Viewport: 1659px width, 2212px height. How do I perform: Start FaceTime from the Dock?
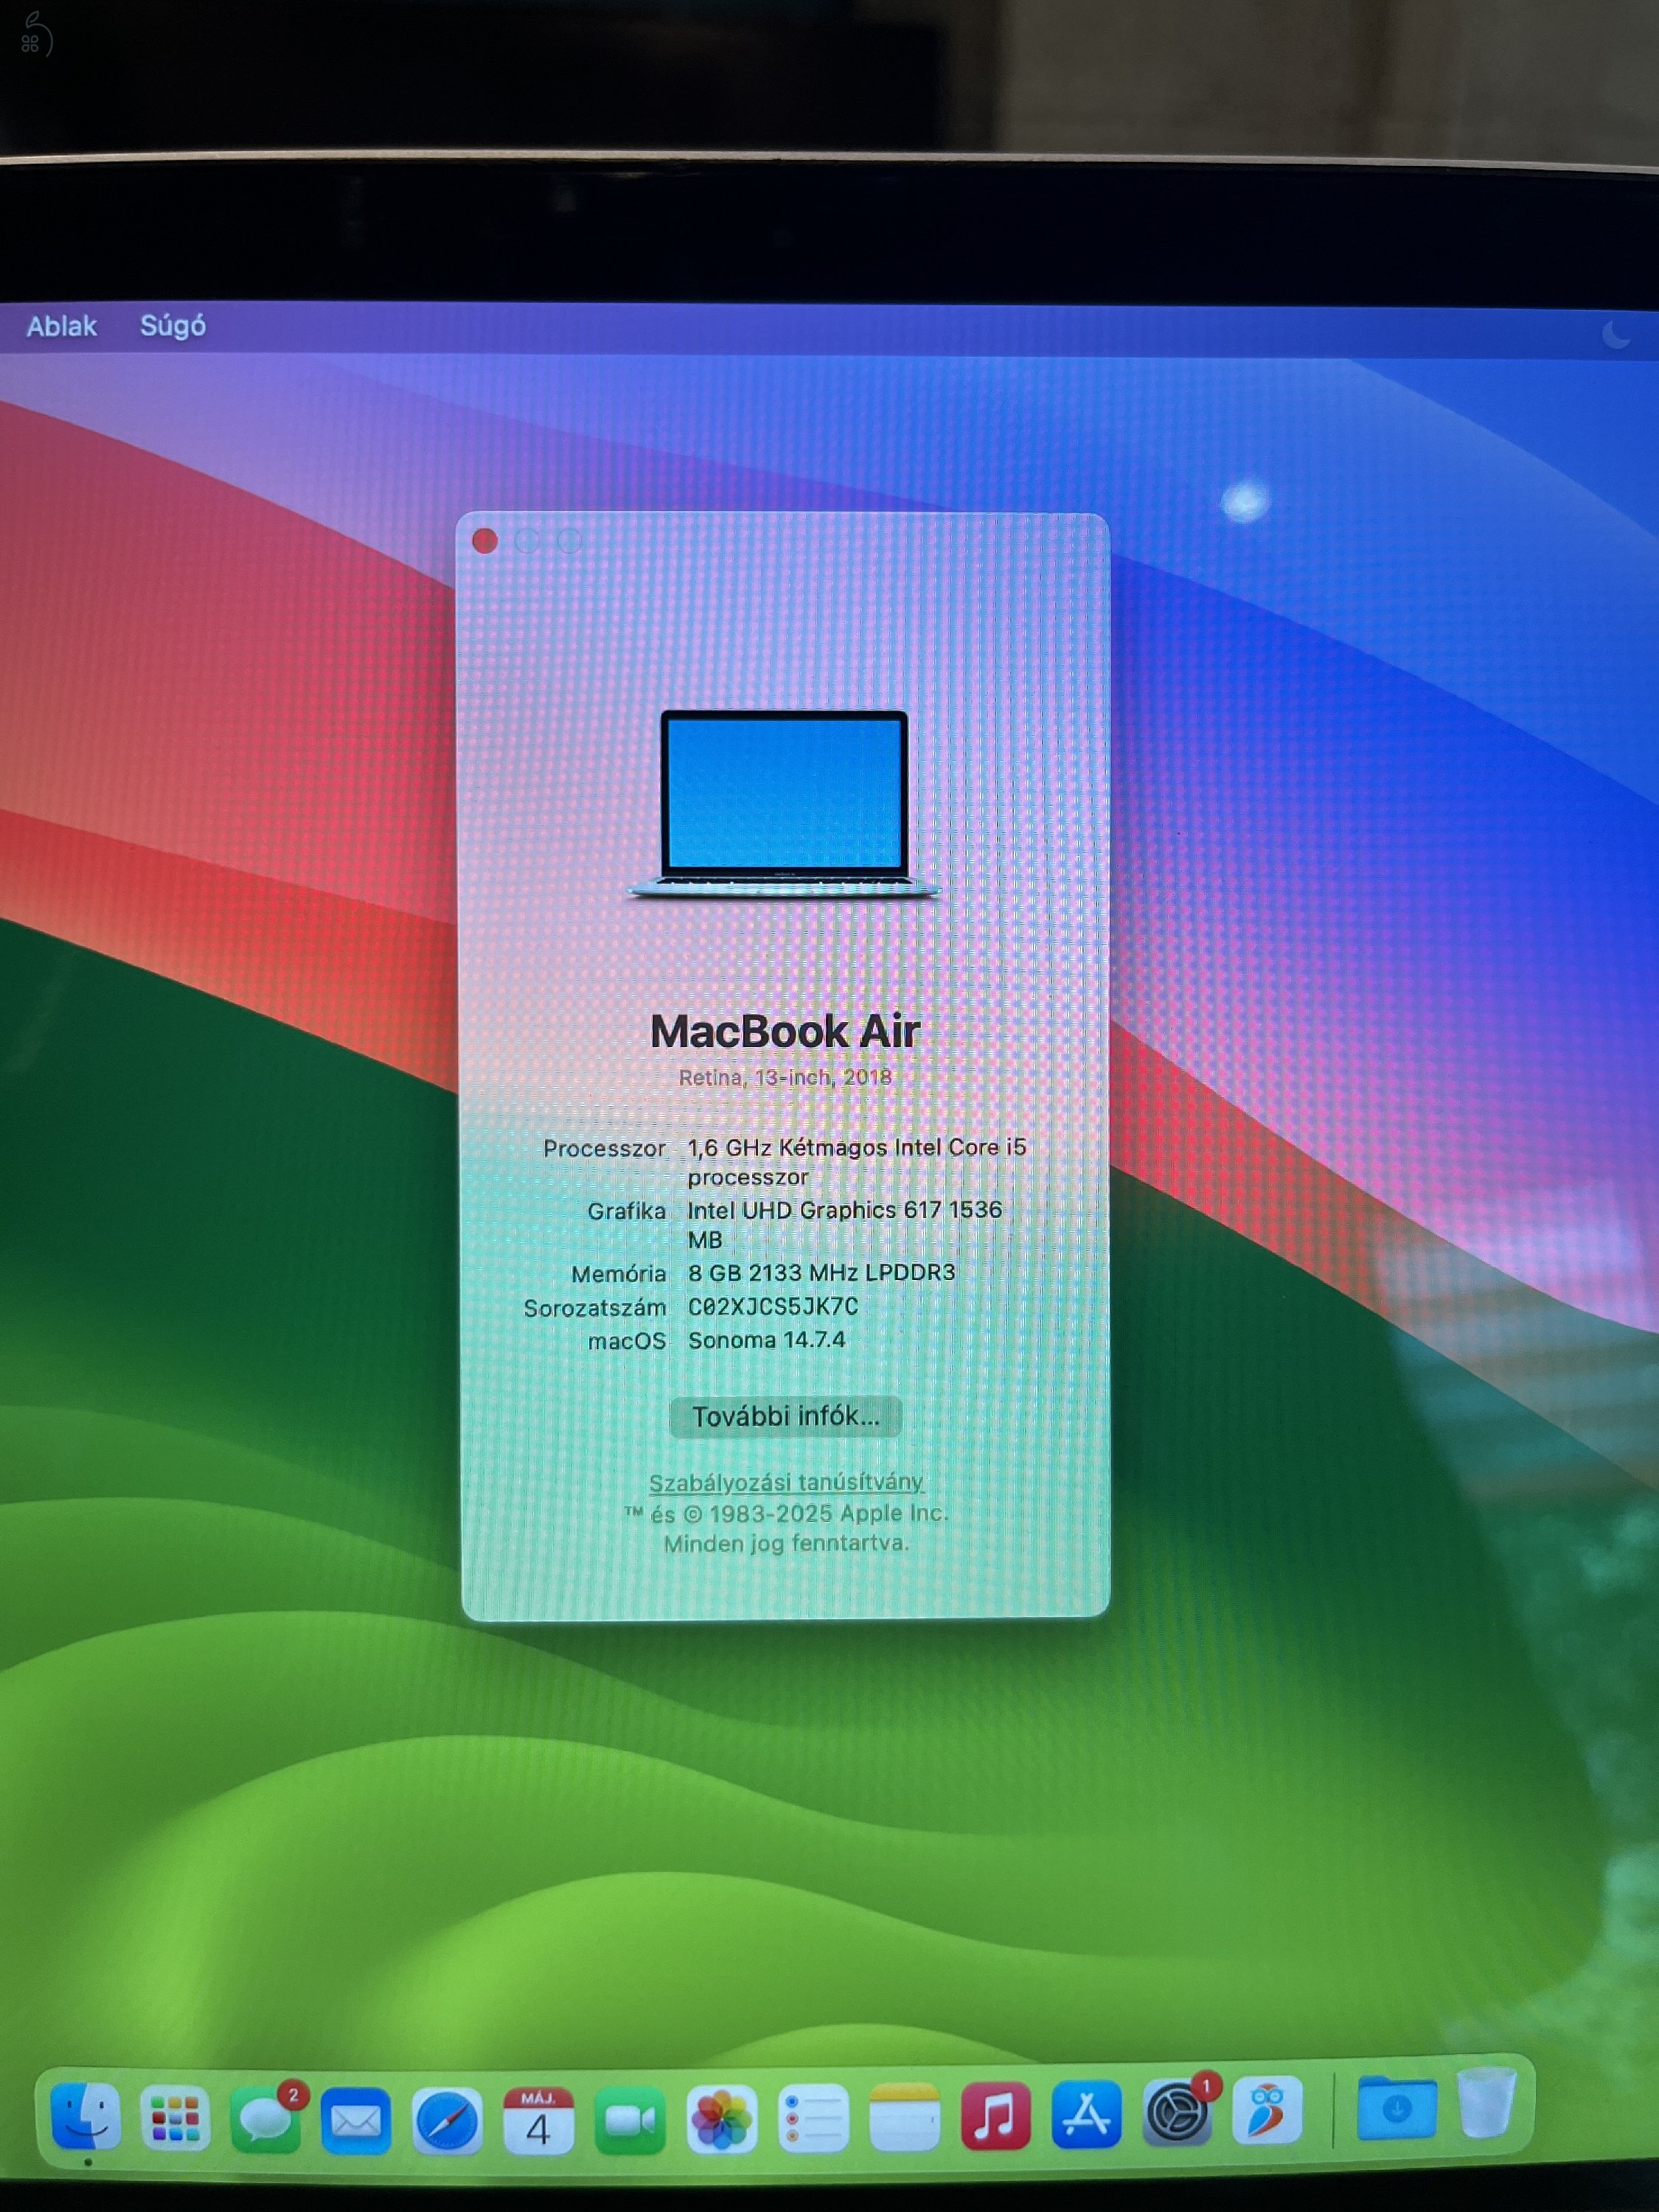(630, 2120)
